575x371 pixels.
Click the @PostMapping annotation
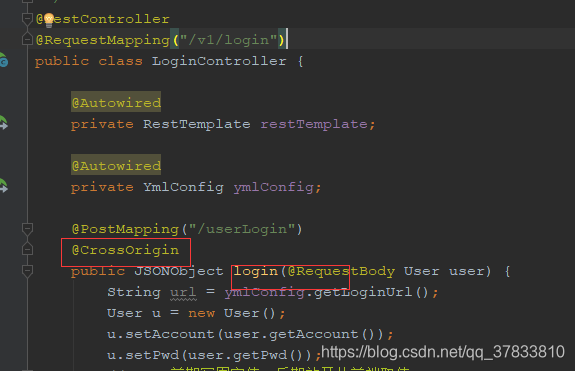[x=125, y=229]
